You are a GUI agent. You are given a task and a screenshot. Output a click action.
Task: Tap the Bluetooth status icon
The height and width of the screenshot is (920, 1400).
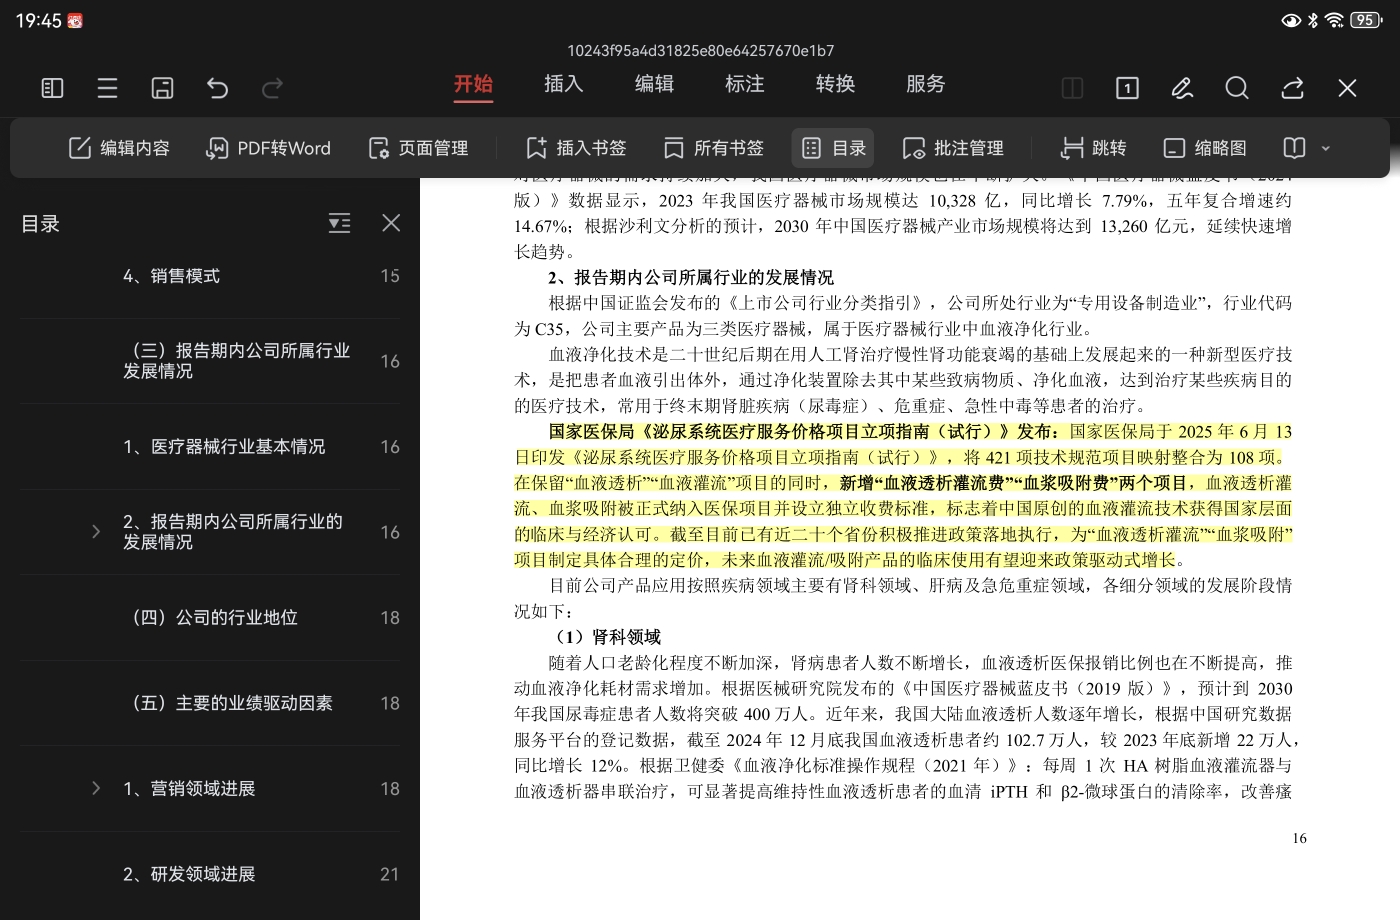(x=1313, y=20)
